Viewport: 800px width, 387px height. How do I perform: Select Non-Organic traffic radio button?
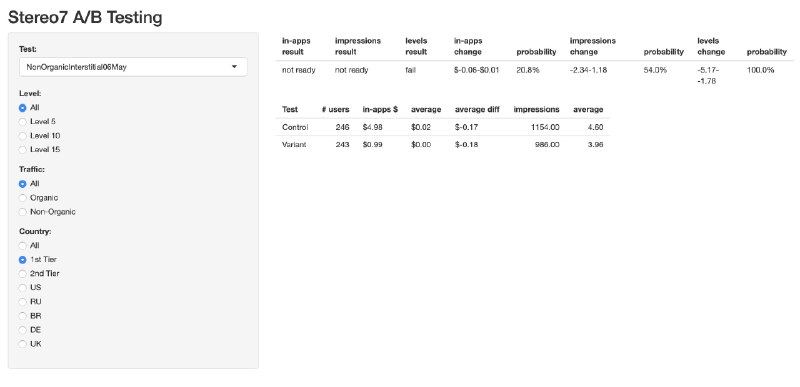click(22, 212)
